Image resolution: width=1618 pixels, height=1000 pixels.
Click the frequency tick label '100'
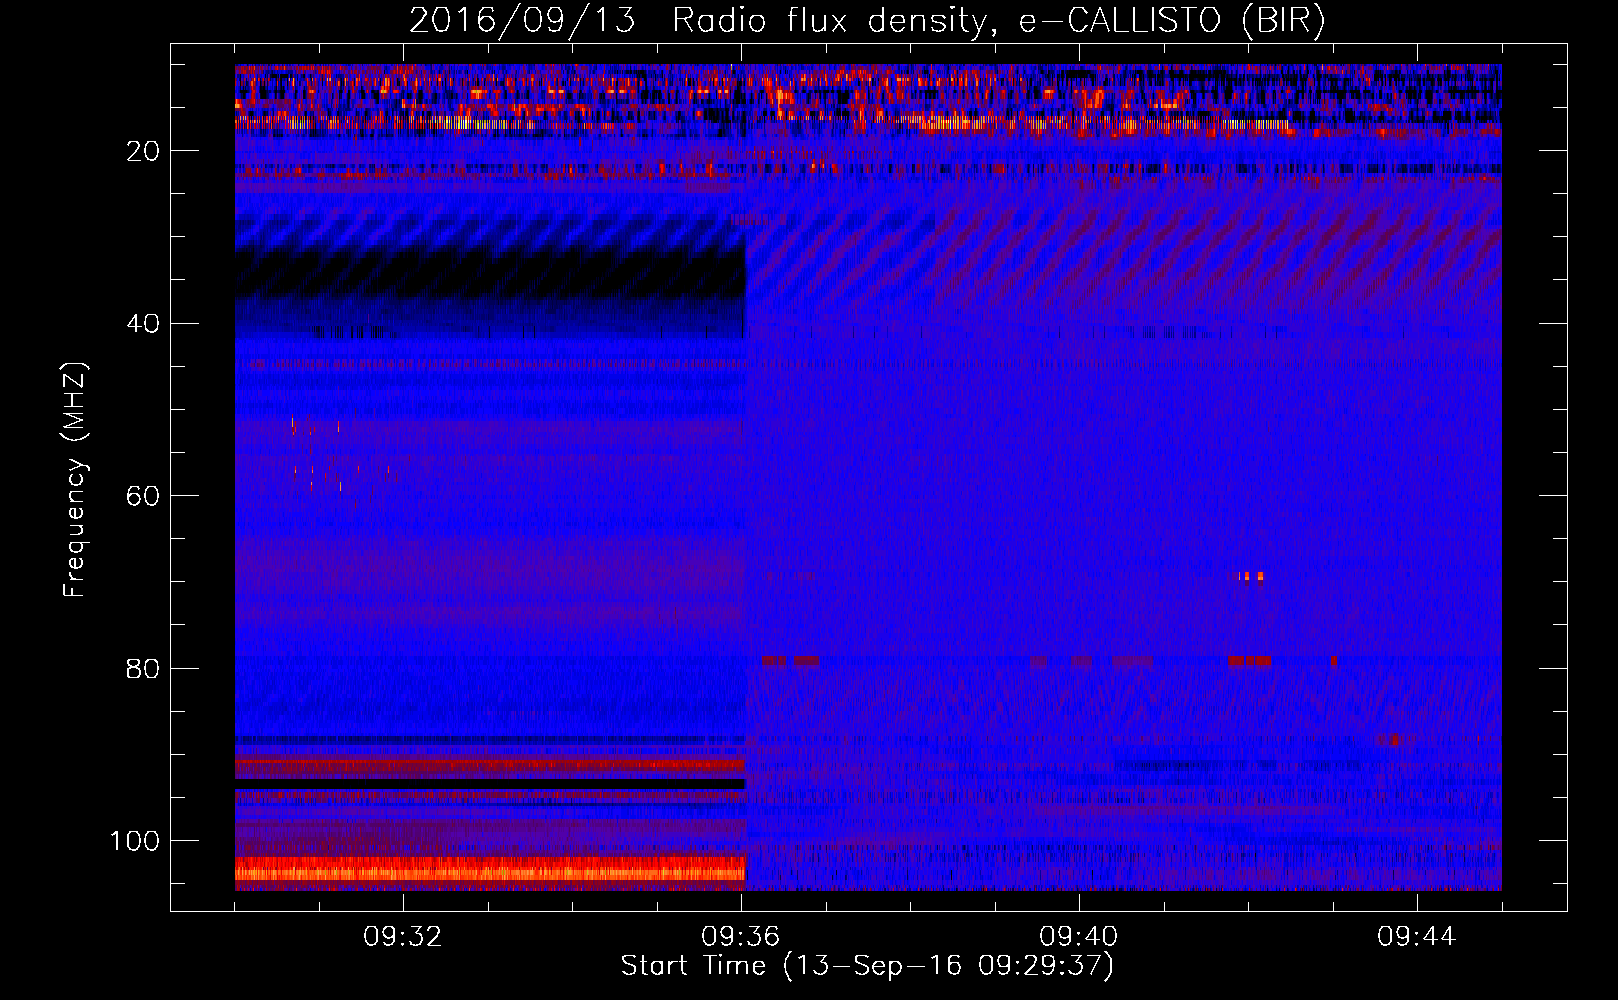tap(135, 841)
